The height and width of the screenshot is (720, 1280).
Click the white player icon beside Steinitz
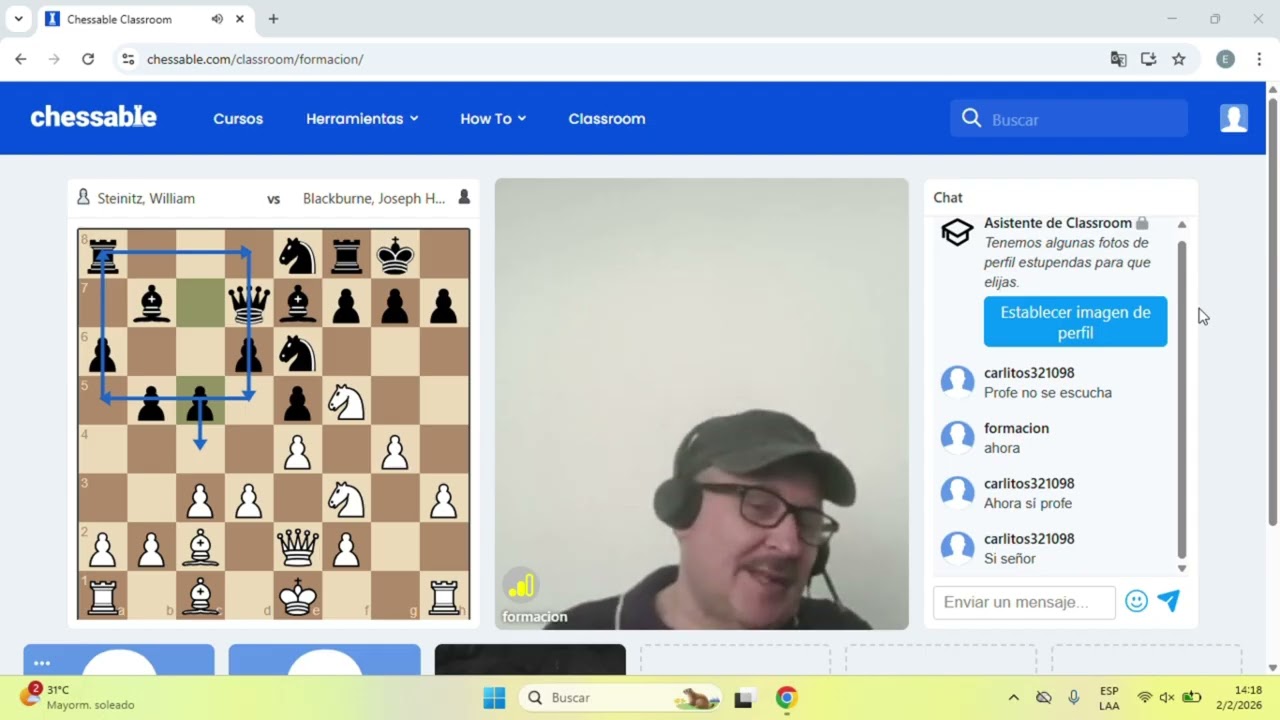[83, 198]
